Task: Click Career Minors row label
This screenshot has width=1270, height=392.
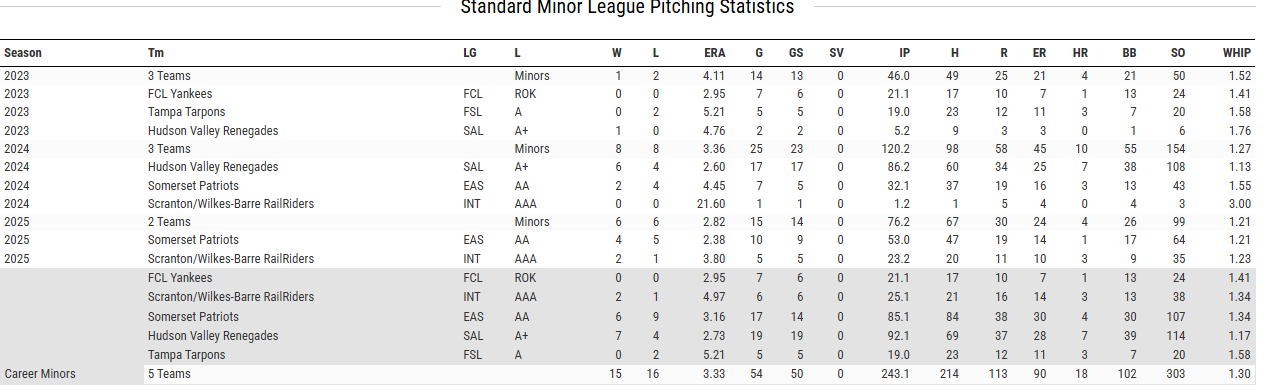Action: coord(40,374)
